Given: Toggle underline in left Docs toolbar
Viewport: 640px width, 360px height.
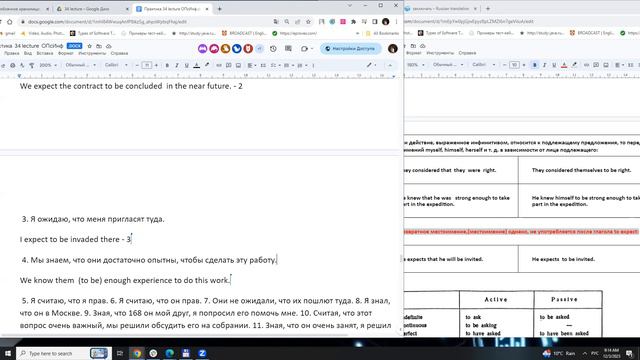Looking at the screenshot, I should coord(187,65).
